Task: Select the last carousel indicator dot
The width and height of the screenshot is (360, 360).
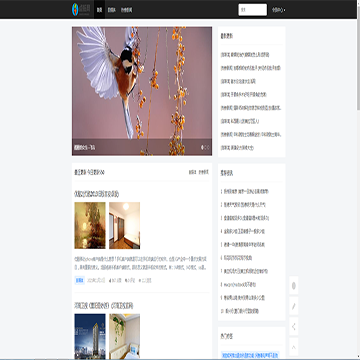Action: point(209,147)
